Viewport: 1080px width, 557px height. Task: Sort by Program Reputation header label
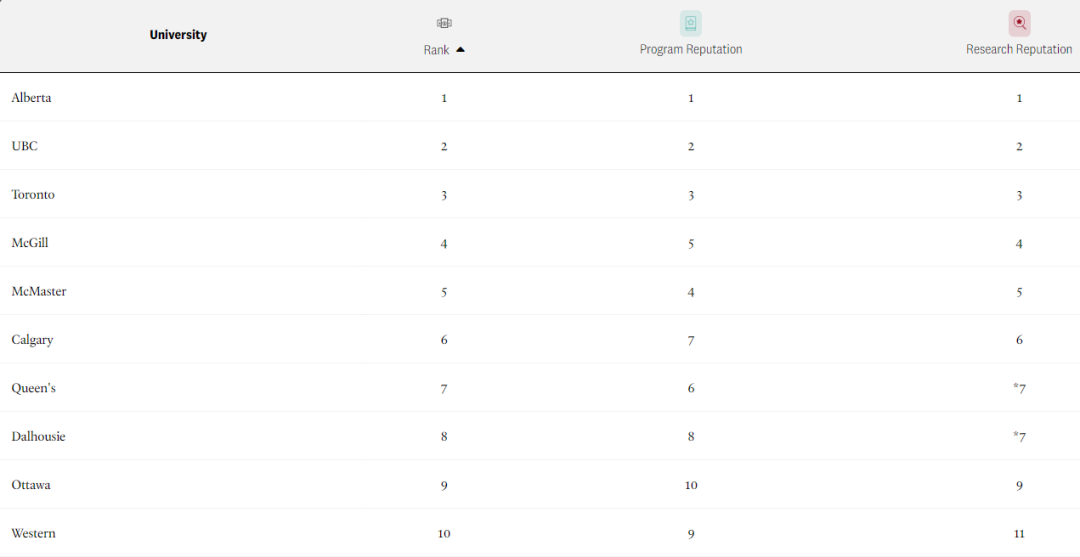(691, 50)
